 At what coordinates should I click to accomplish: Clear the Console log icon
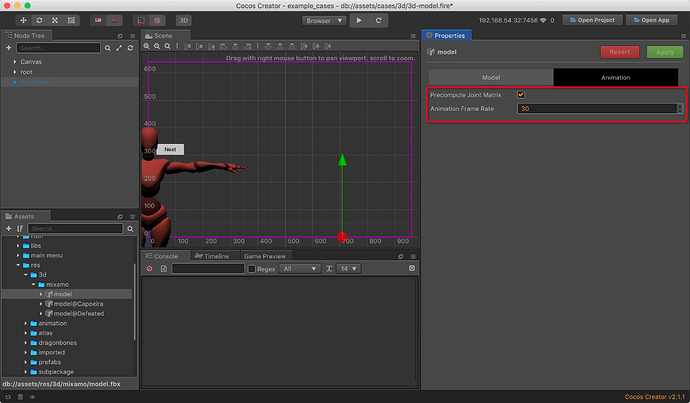click(150, 269)
